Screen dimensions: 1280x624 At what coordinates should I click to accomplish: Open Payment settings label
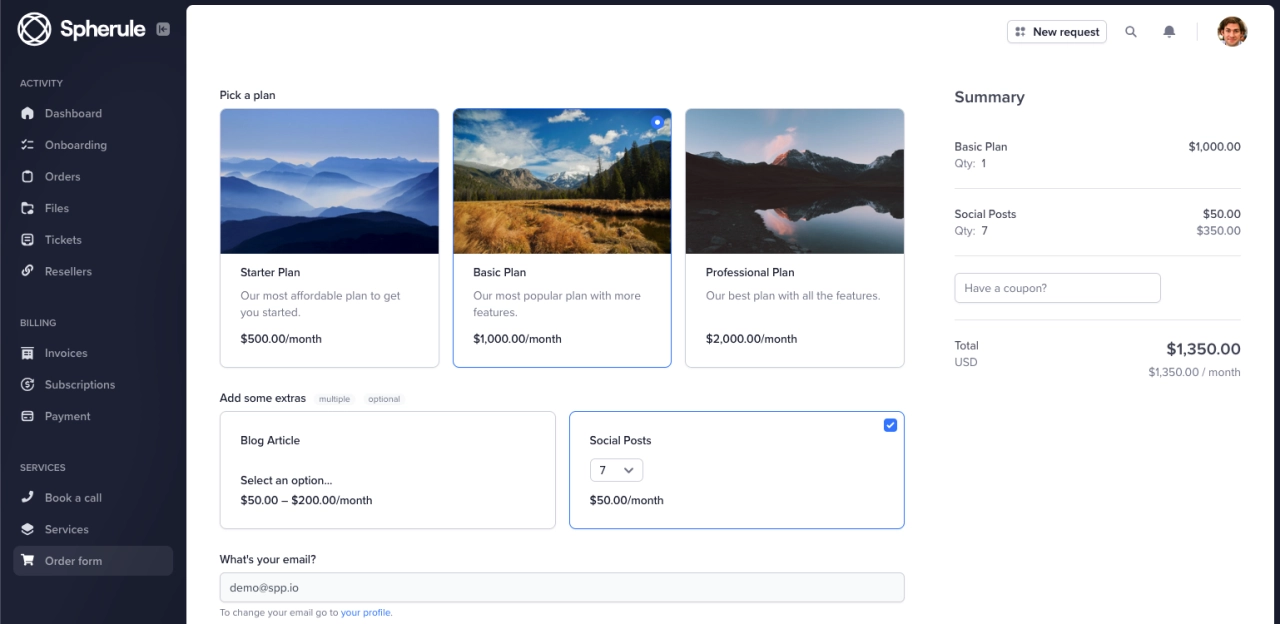click(x=68, y=416)
